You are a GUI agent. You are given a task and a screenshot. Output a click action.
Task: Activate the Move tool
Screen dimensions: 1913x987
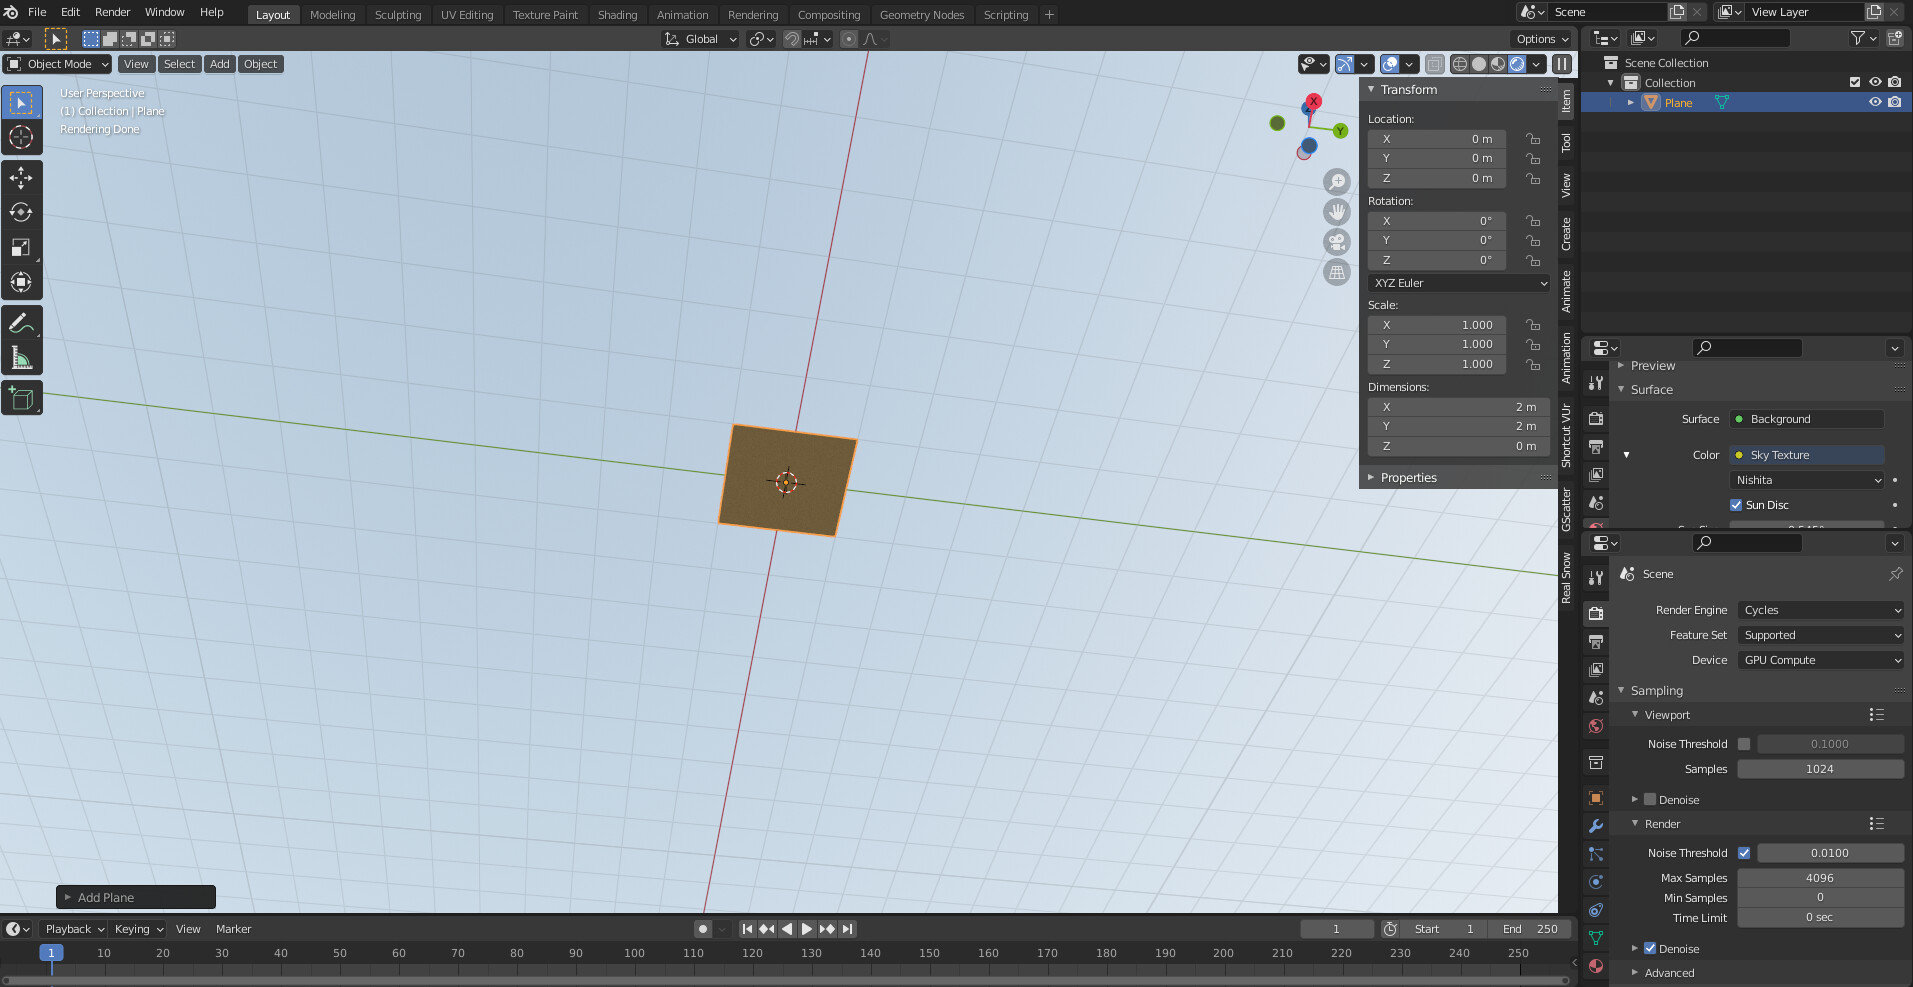[21, 178]
